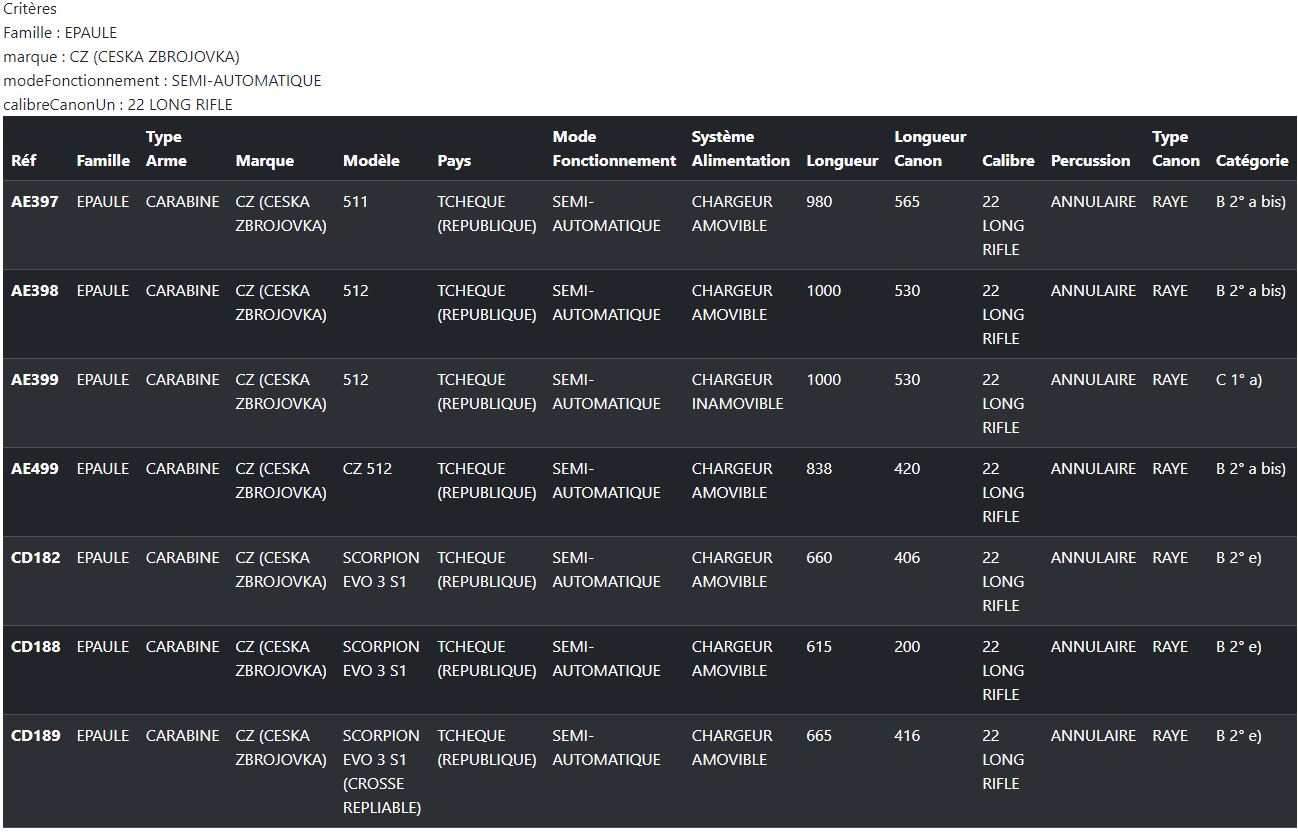Viewport: 1298px width, 832px height.
Task: Click model 'SCORPION EVO 3 S1' in row CD182
Action: (x=381, y=569)
